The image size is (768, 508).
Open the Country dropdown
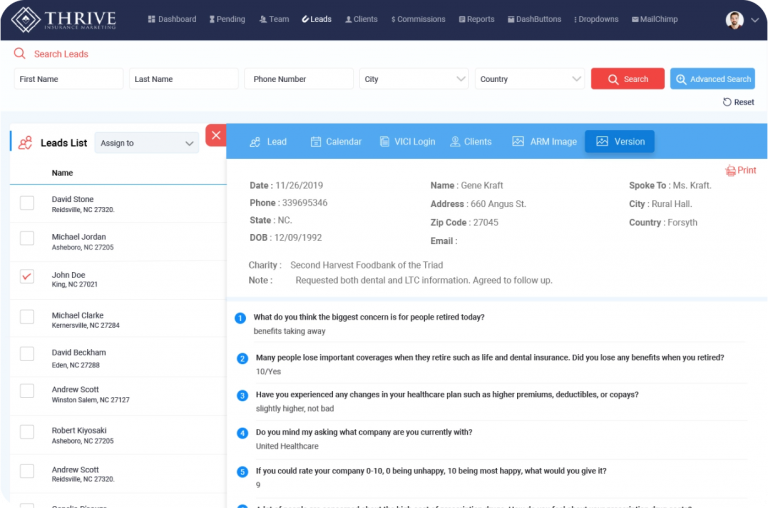click(529, 79)
